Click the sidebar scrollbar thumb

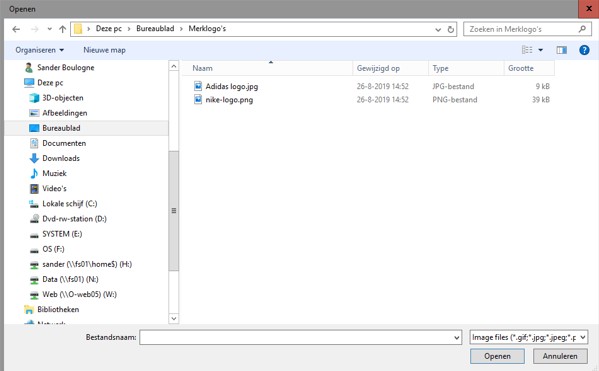point(173,211)
